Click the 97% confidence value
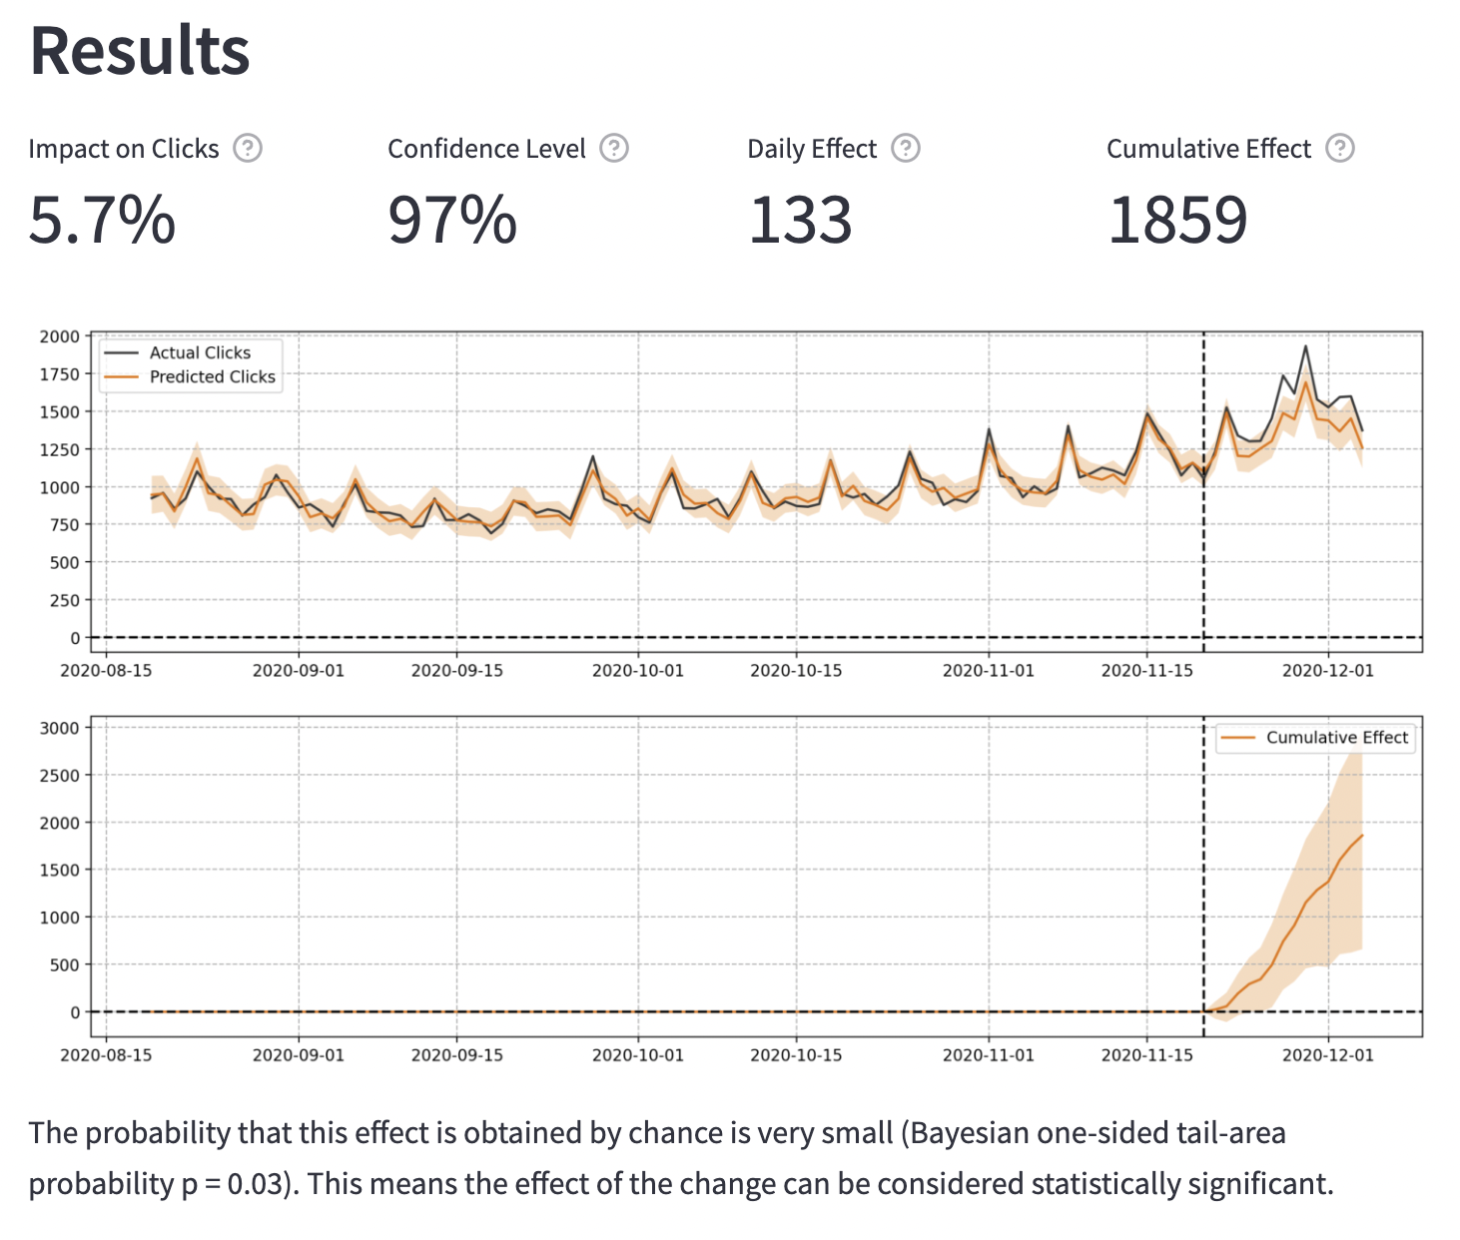 (452, 220)
